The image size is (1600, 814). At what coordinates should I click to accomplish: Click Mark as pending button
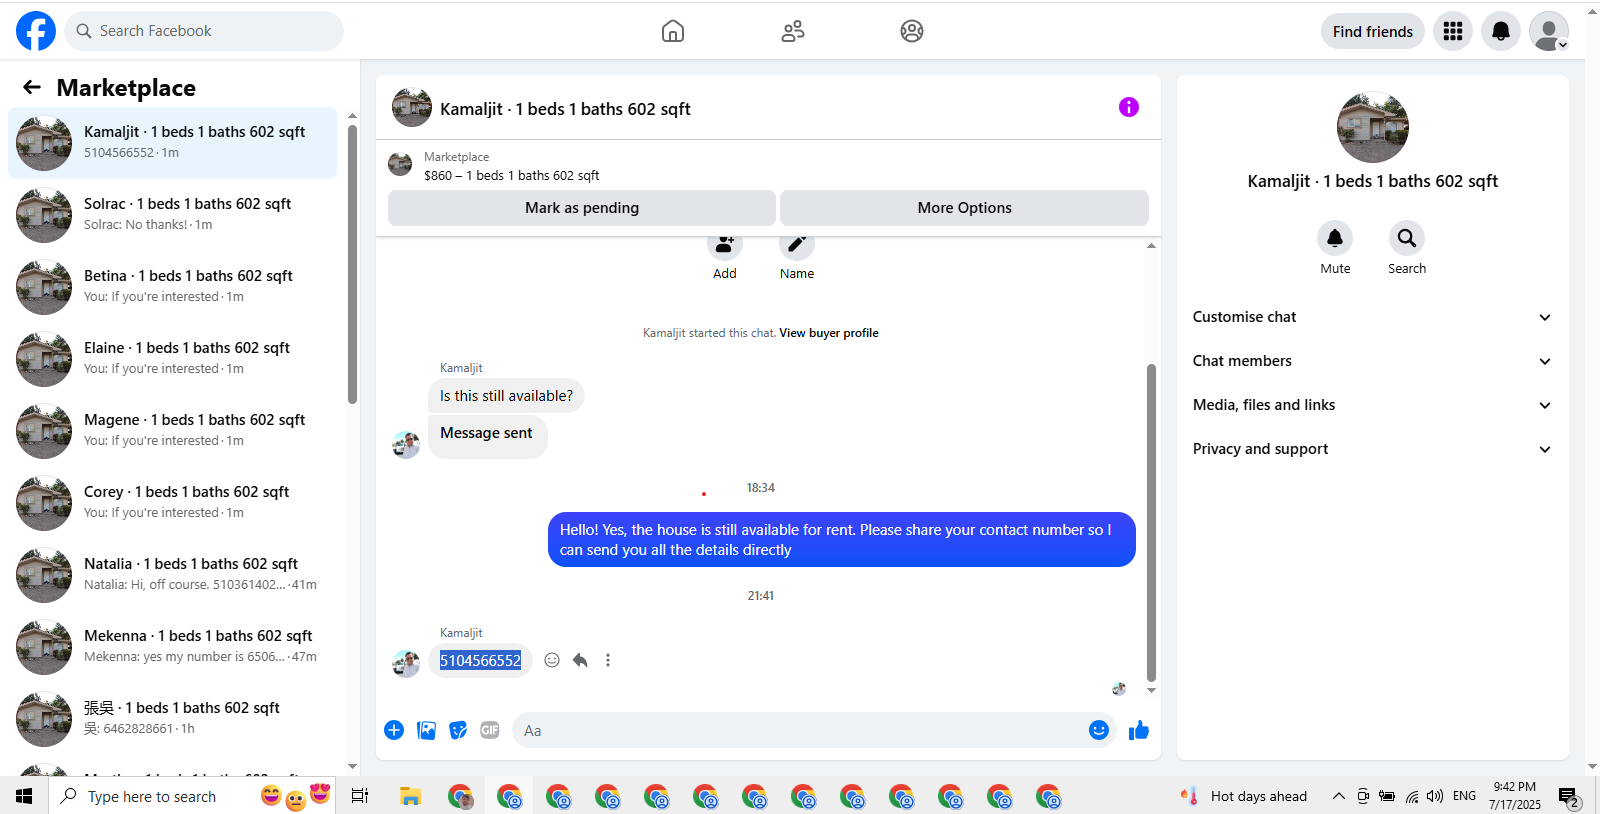(x=582, y=208)
